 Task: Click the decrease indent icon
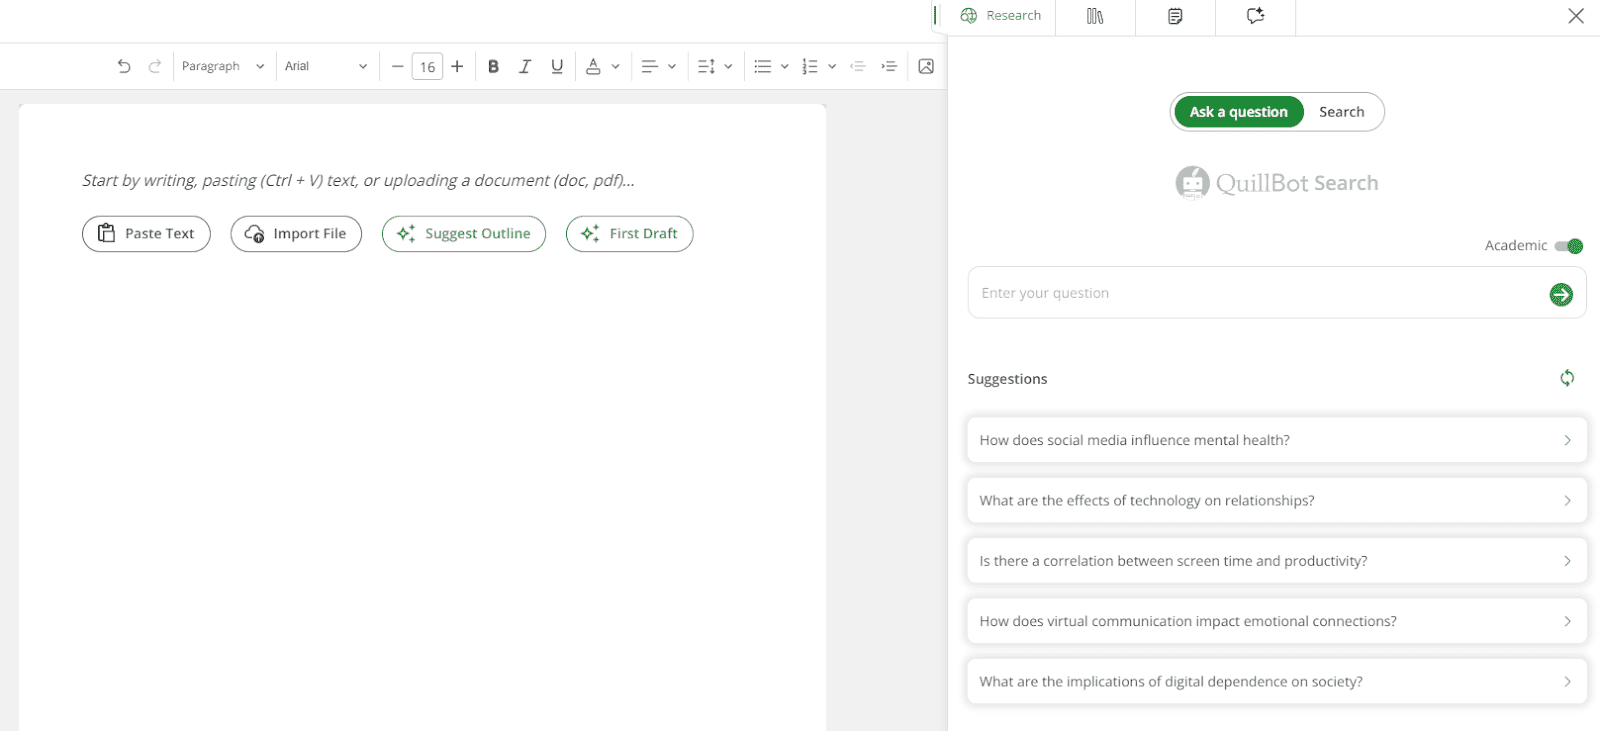click(857, 66)
